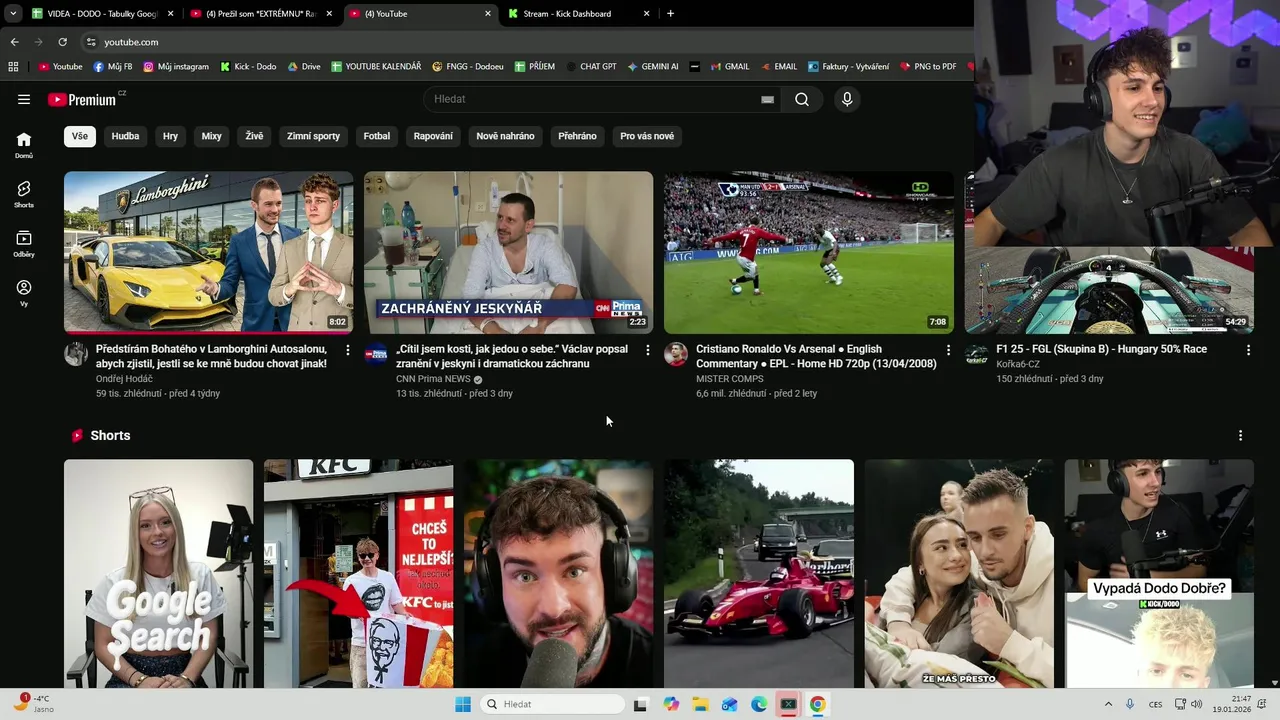Open the GEMINI AI bookmark

(653, 67)
